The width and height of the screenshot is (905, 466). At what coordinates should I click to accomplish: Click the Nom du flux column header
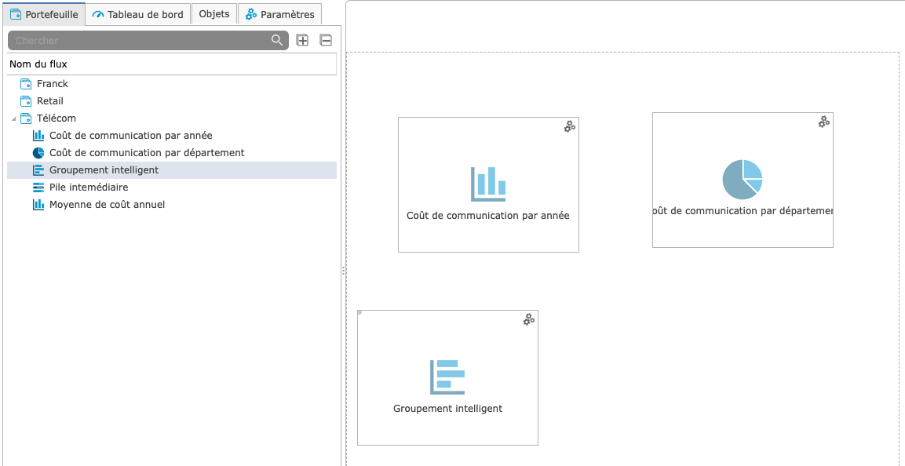coord(170,64)
